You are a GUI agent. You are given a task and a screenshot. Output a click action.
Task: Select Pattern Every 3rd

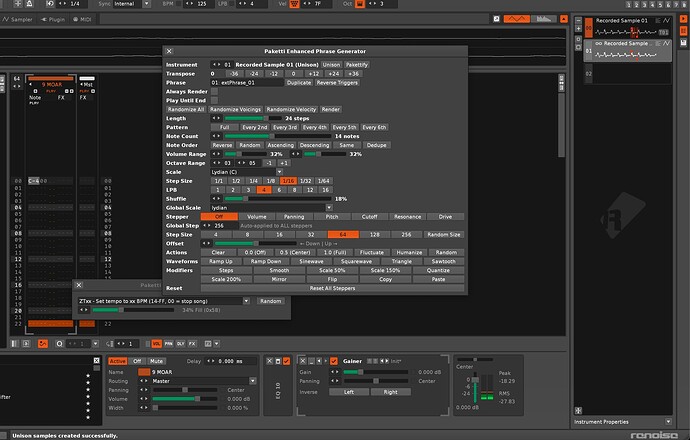point(285,127)
